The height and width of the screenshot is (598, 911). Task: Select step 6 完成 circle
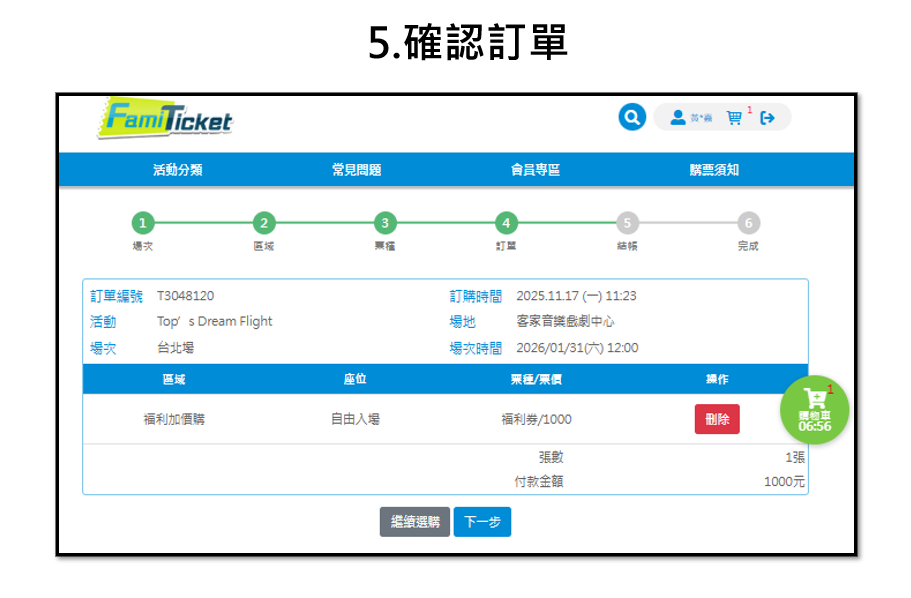pos(748,223)
